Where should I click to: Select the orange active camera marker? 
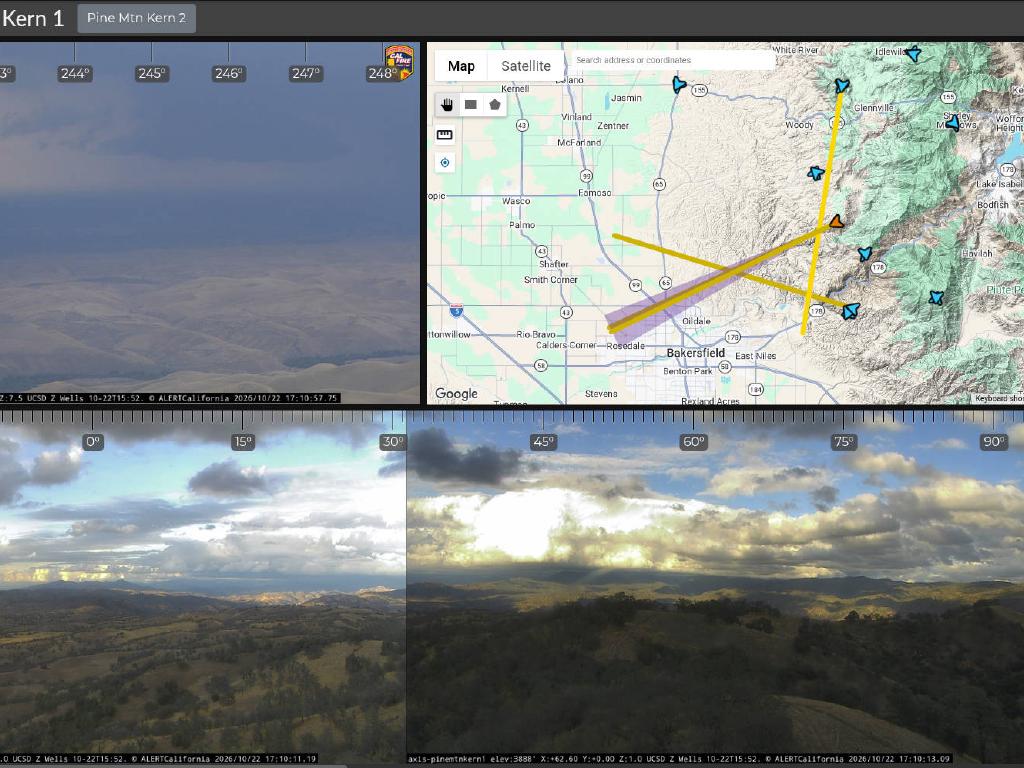[x=837, y=221]
